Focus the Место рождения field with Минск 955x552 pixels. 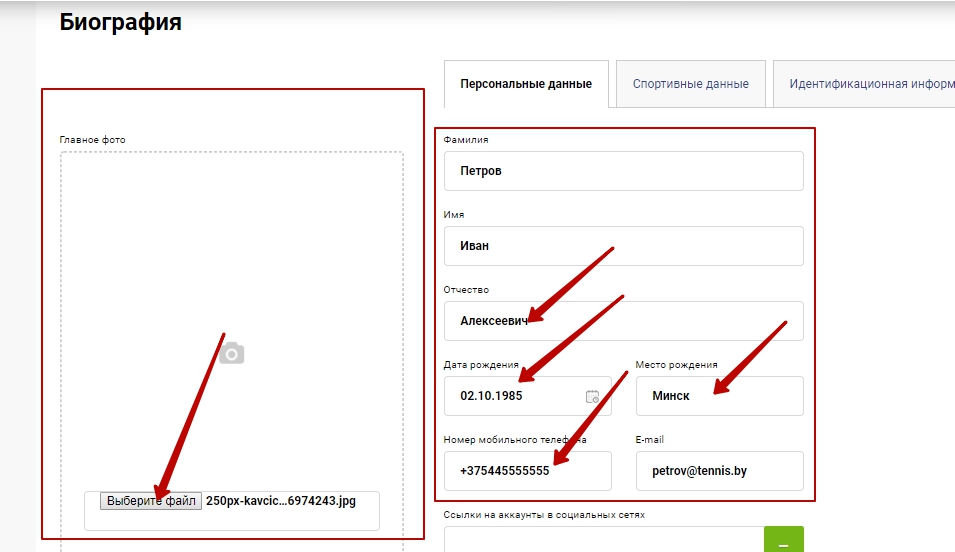pos(719,396)
